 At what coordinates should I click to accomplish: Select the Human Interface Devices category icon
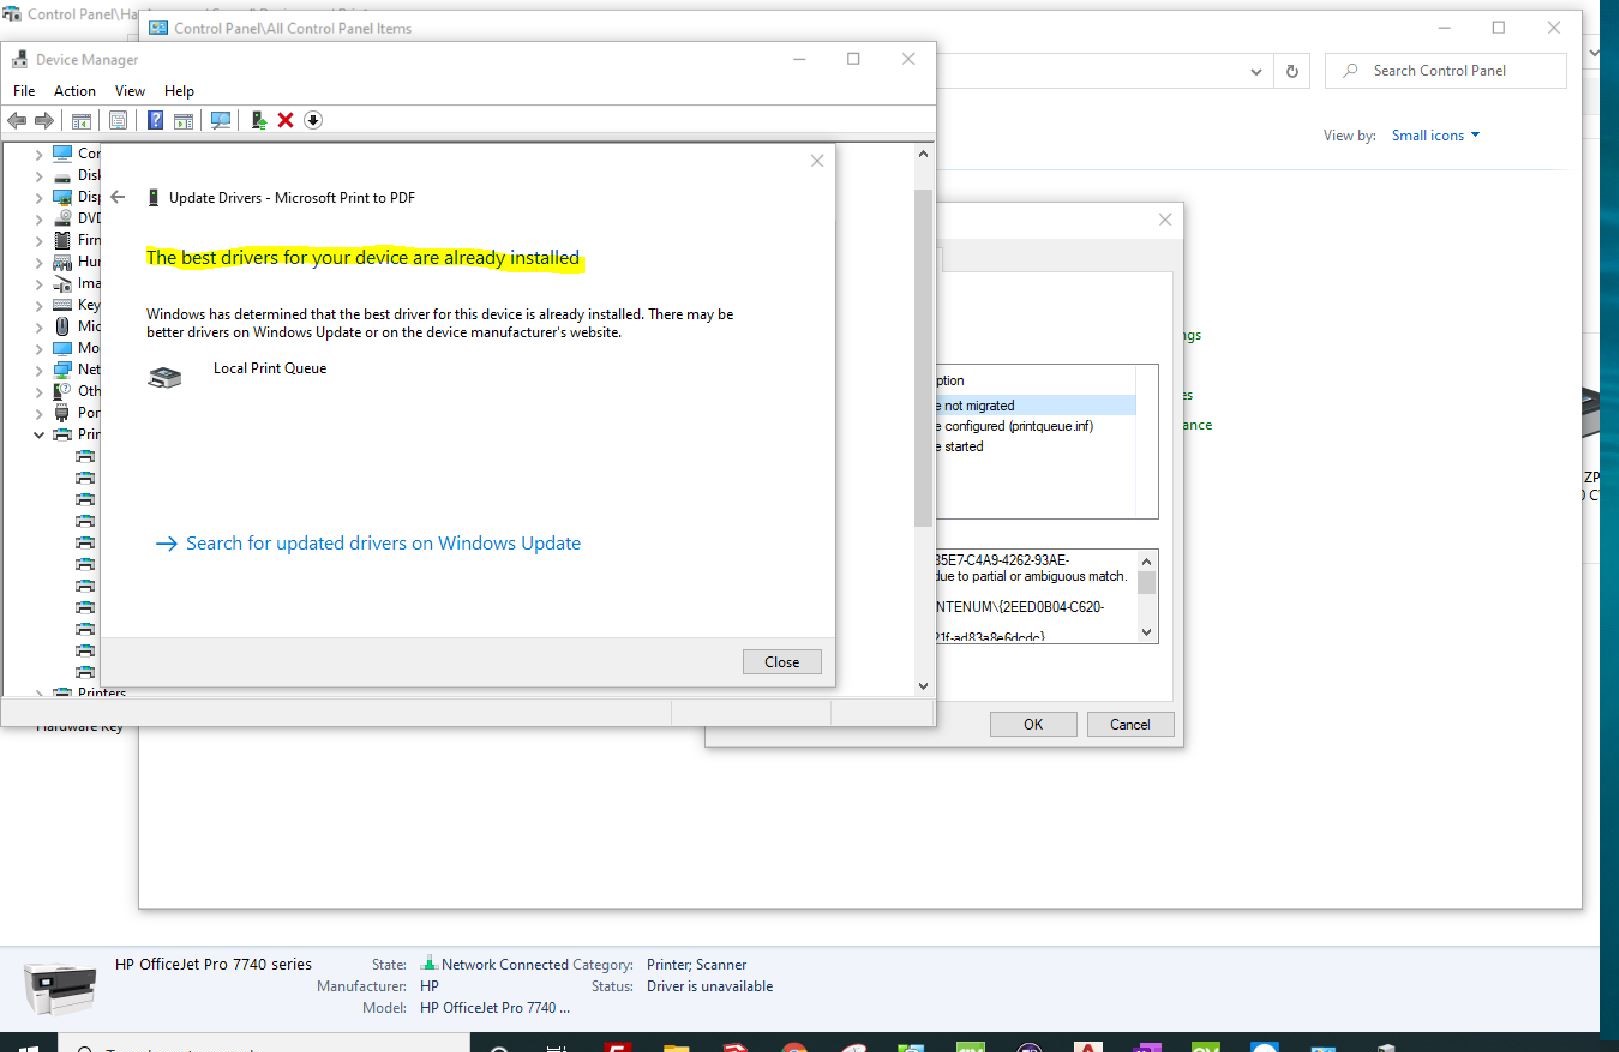tap(62, 262)
